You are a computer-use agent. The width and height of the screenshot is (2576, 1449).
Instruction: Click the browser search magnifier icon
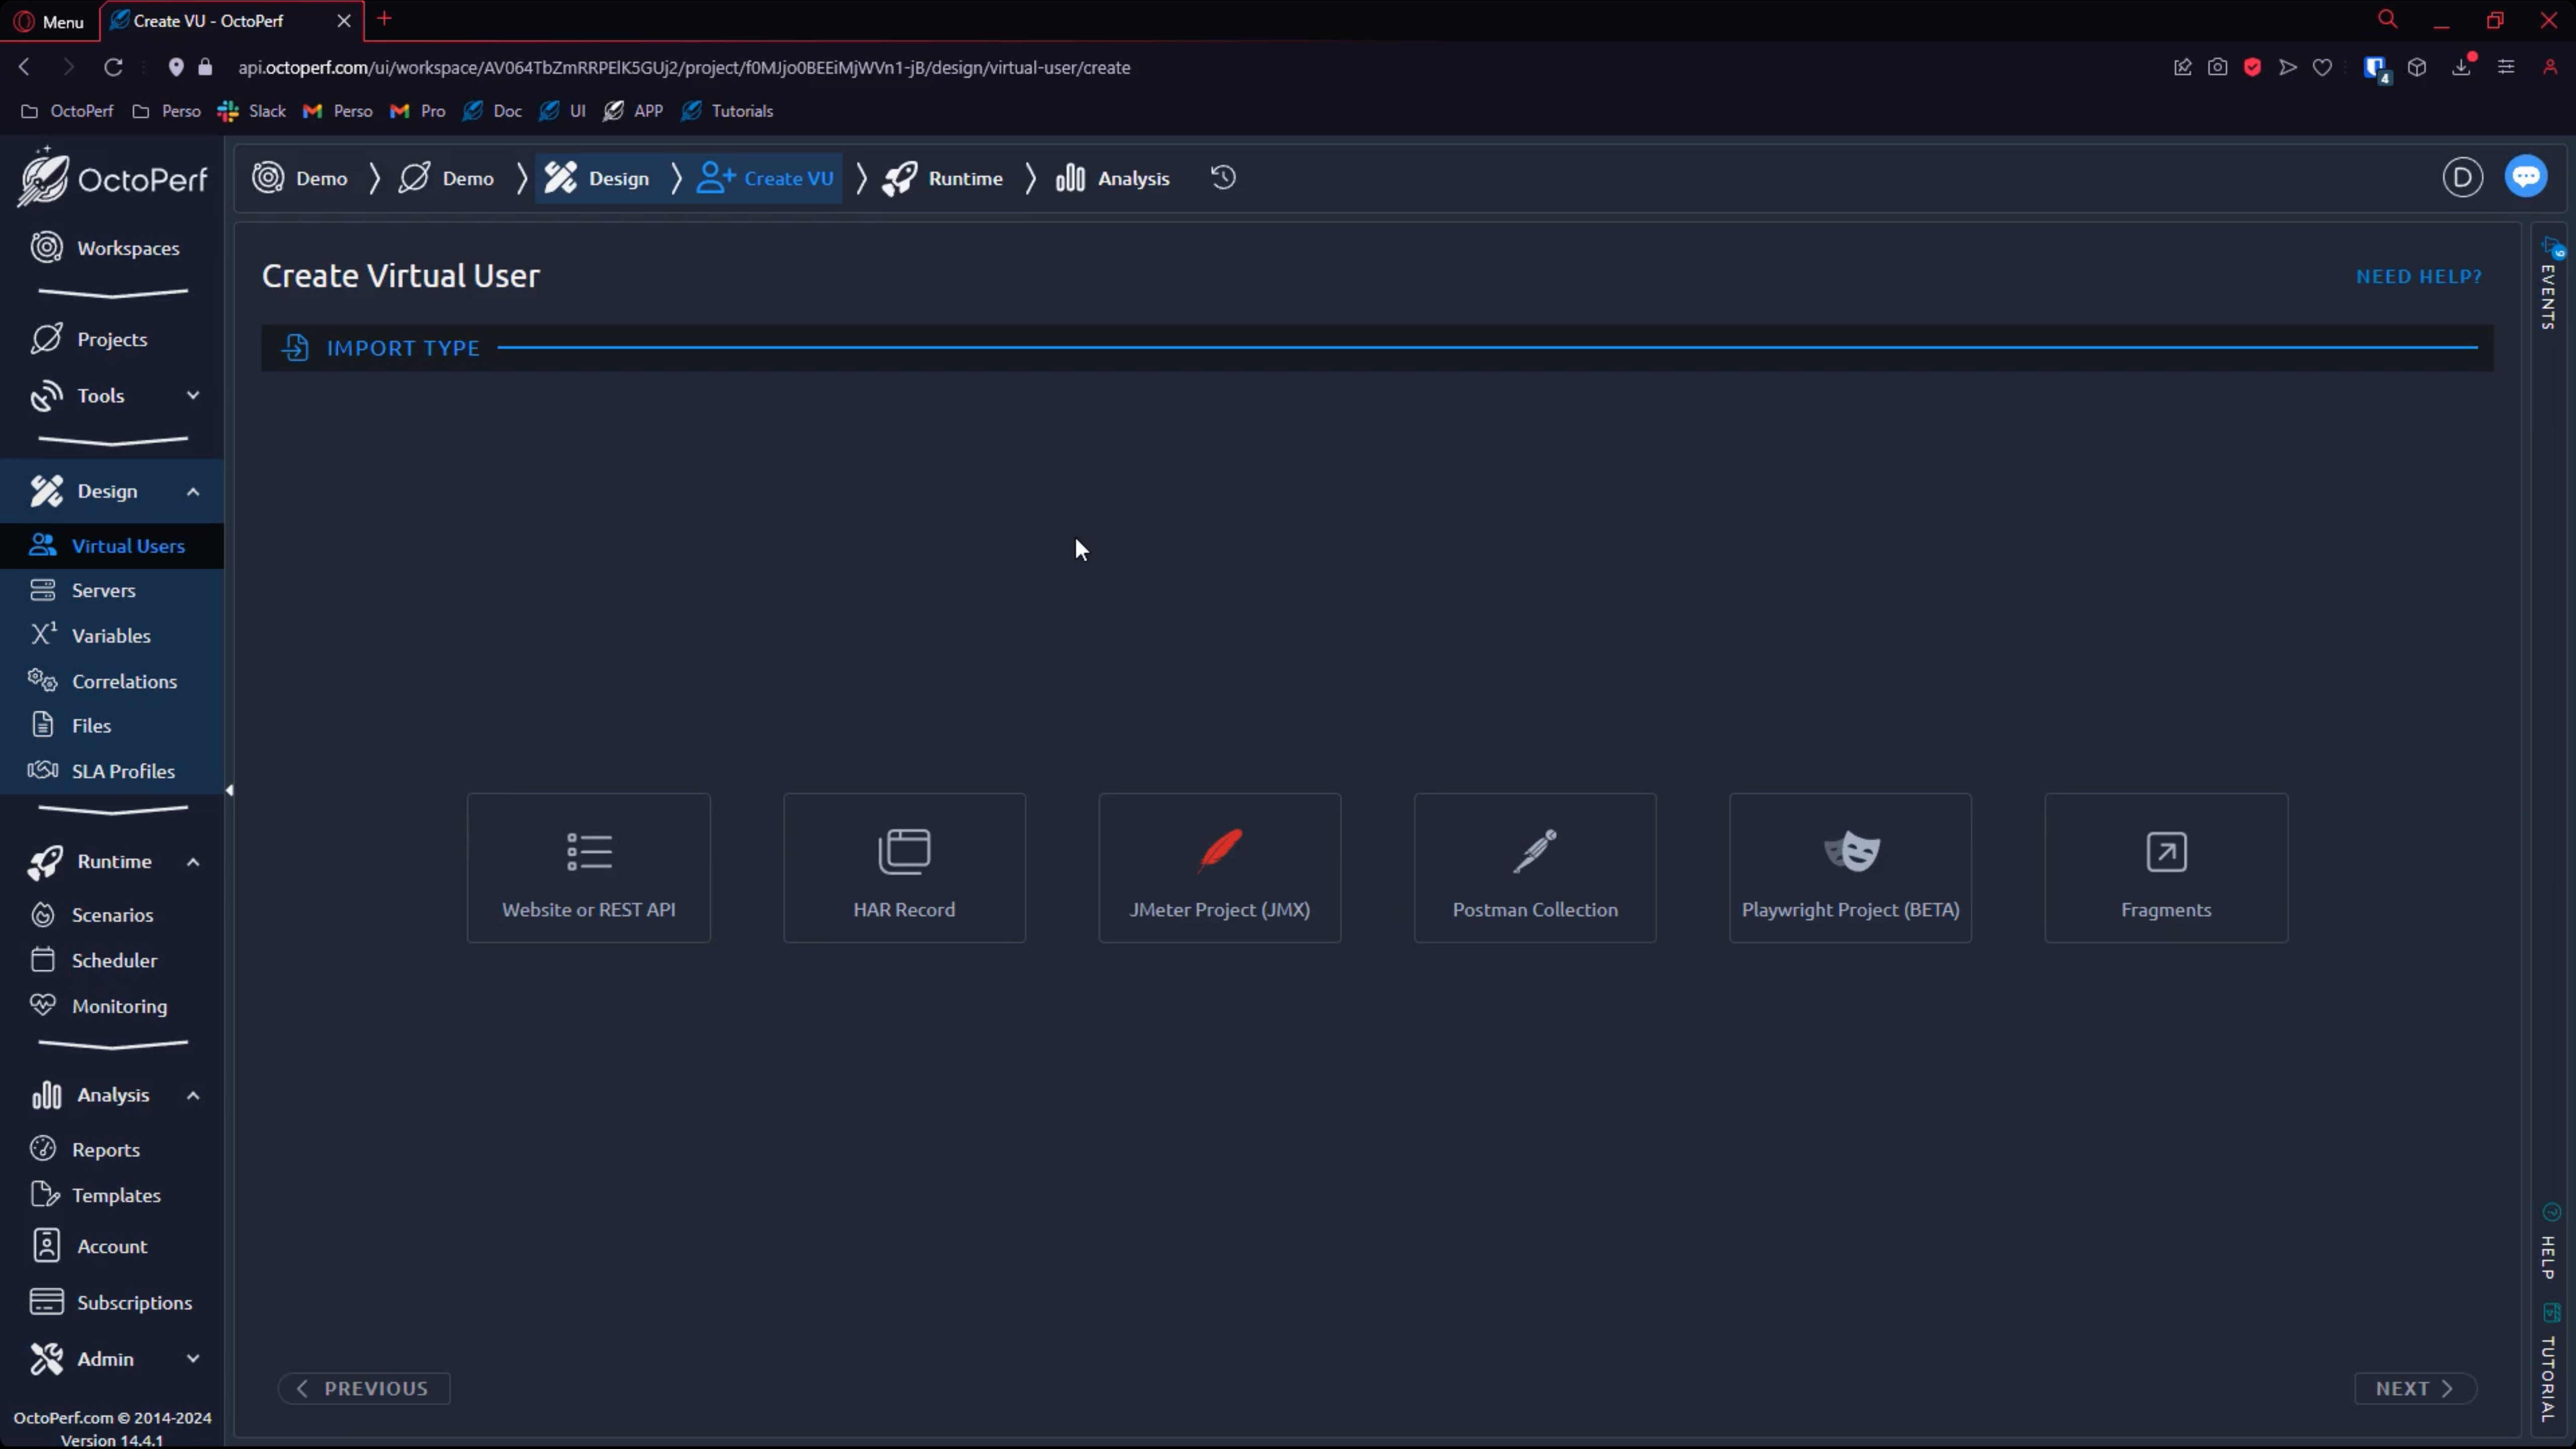tap(2387, 19)
